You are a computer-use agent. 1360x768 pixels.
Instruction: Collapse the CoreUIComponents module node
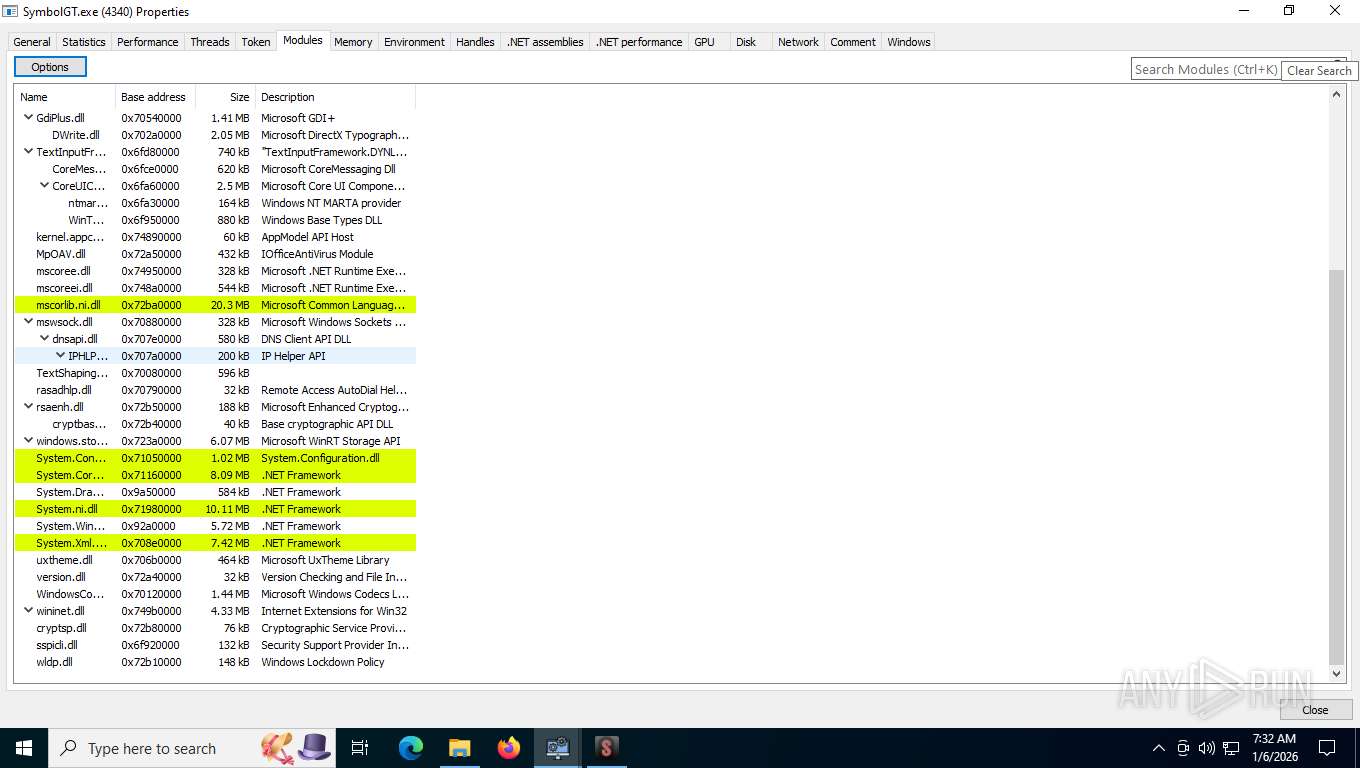pyautogui.click(x=44, y=186)
